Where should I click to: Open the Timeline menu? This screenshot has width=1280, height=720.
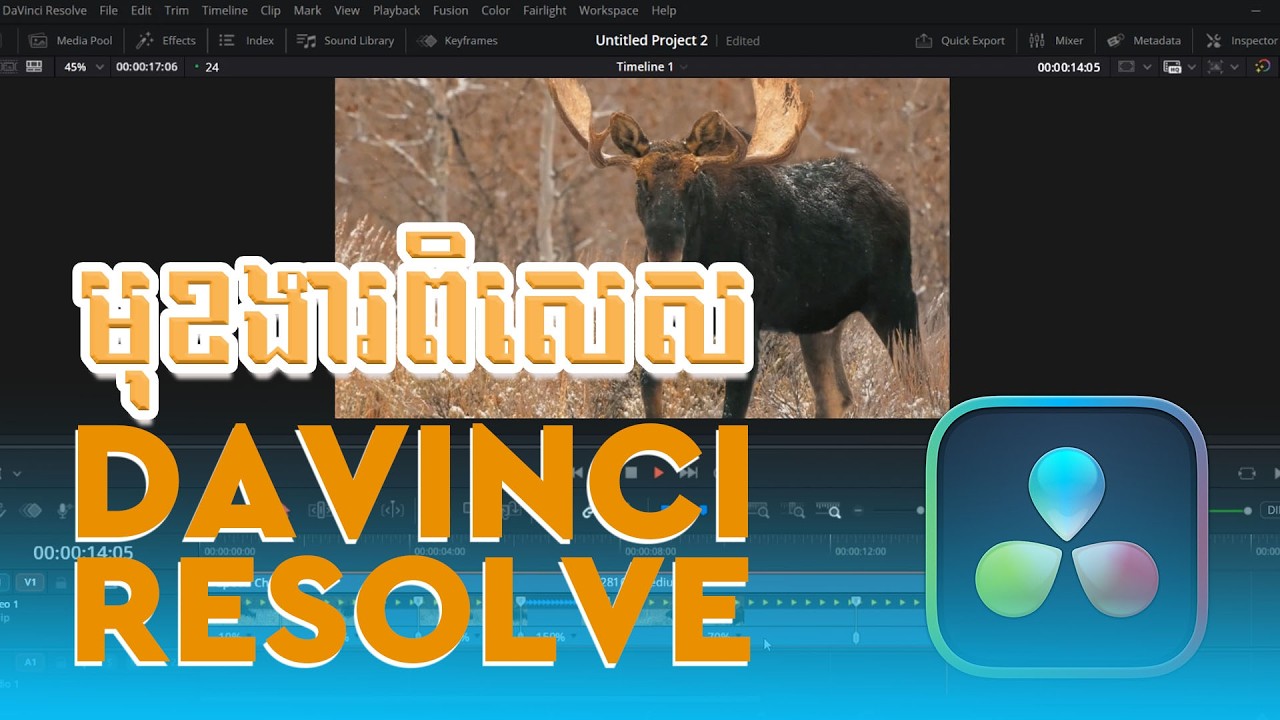[x=225, y=10]
